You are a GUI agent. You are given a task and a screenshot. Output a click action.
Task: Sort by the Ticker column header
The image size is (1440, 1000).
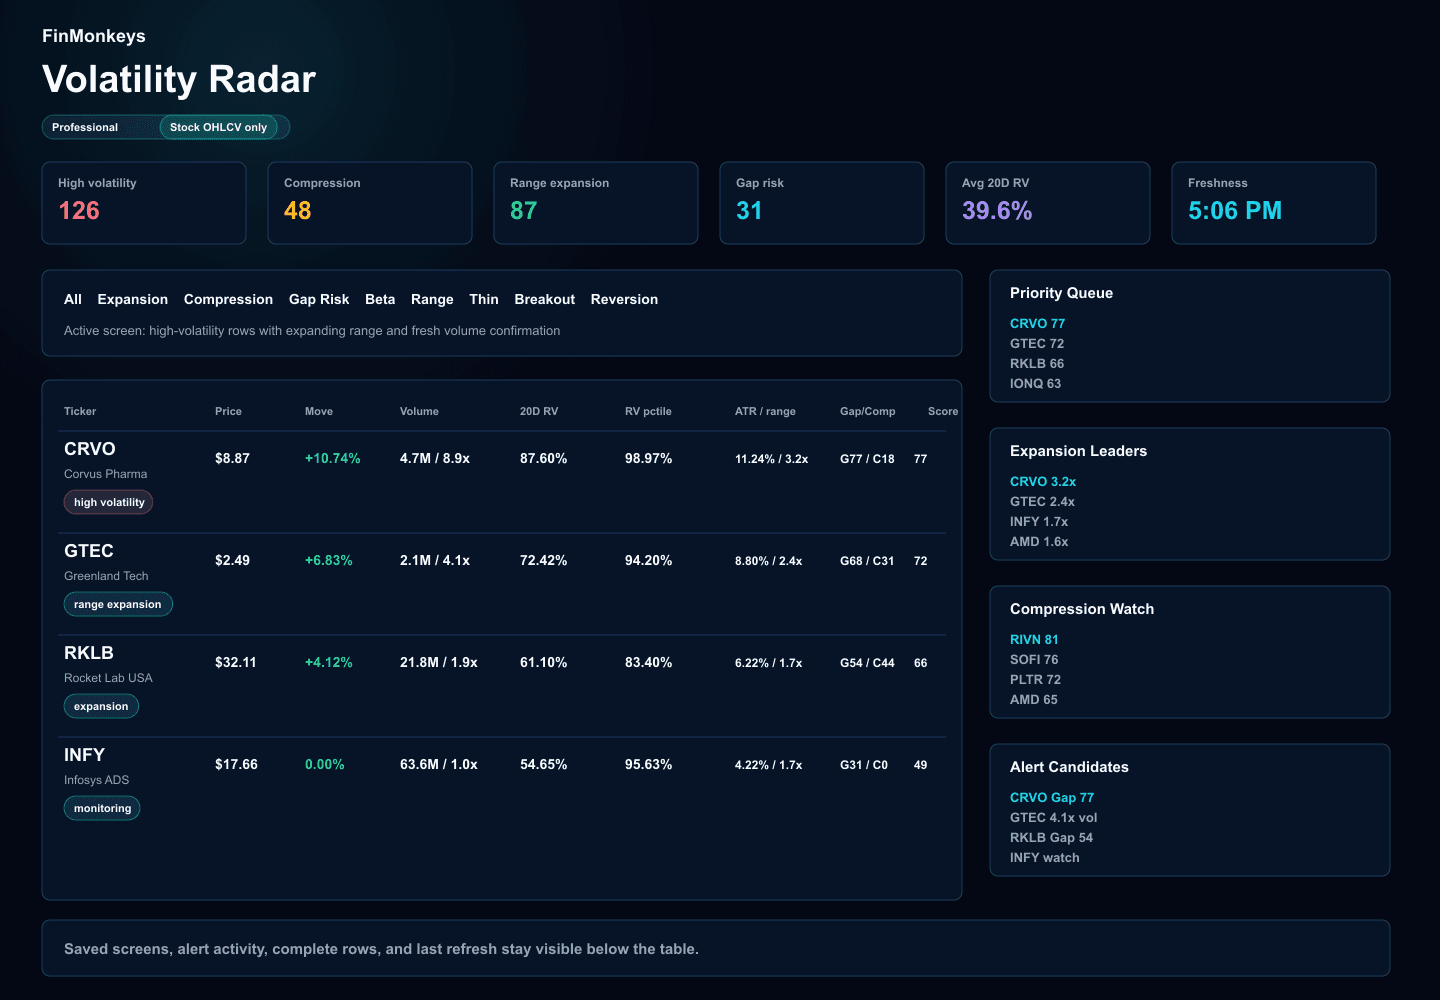tap(80, 411)
